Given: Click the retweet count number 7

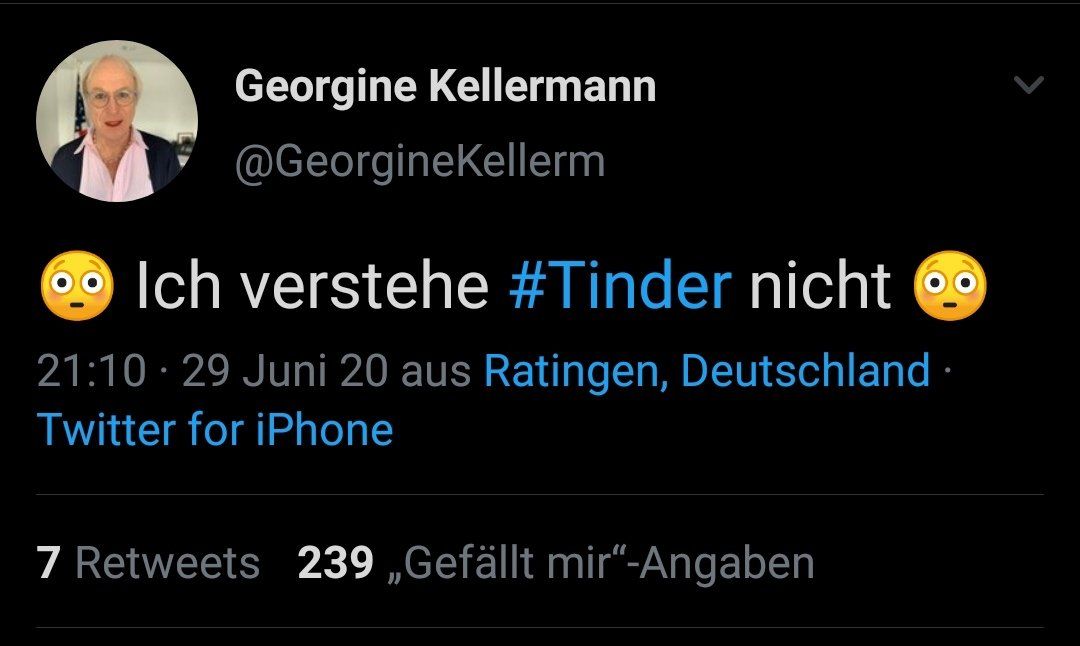Looking at the screenshot, I should coord(48,563).
